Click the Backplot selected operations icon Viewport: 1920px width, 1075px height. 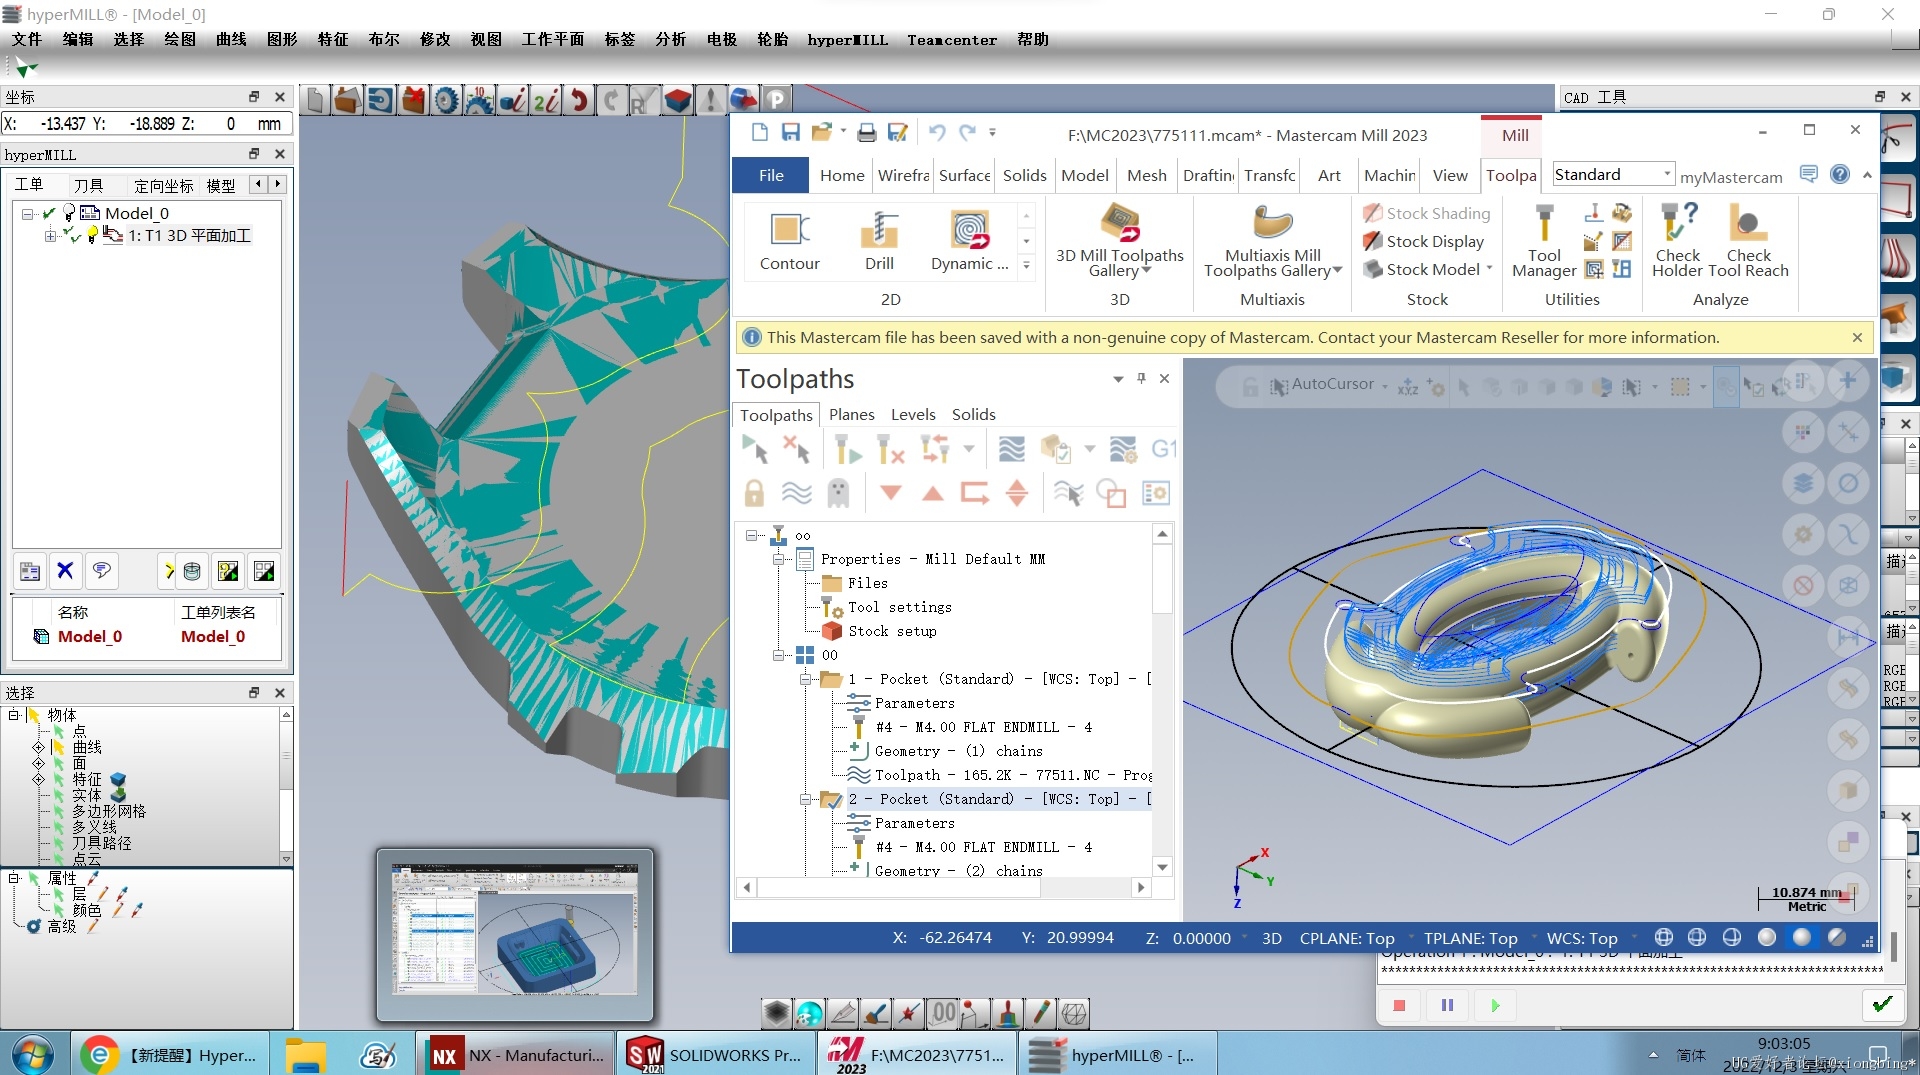pyautogui.click(x=1012, y=449)
